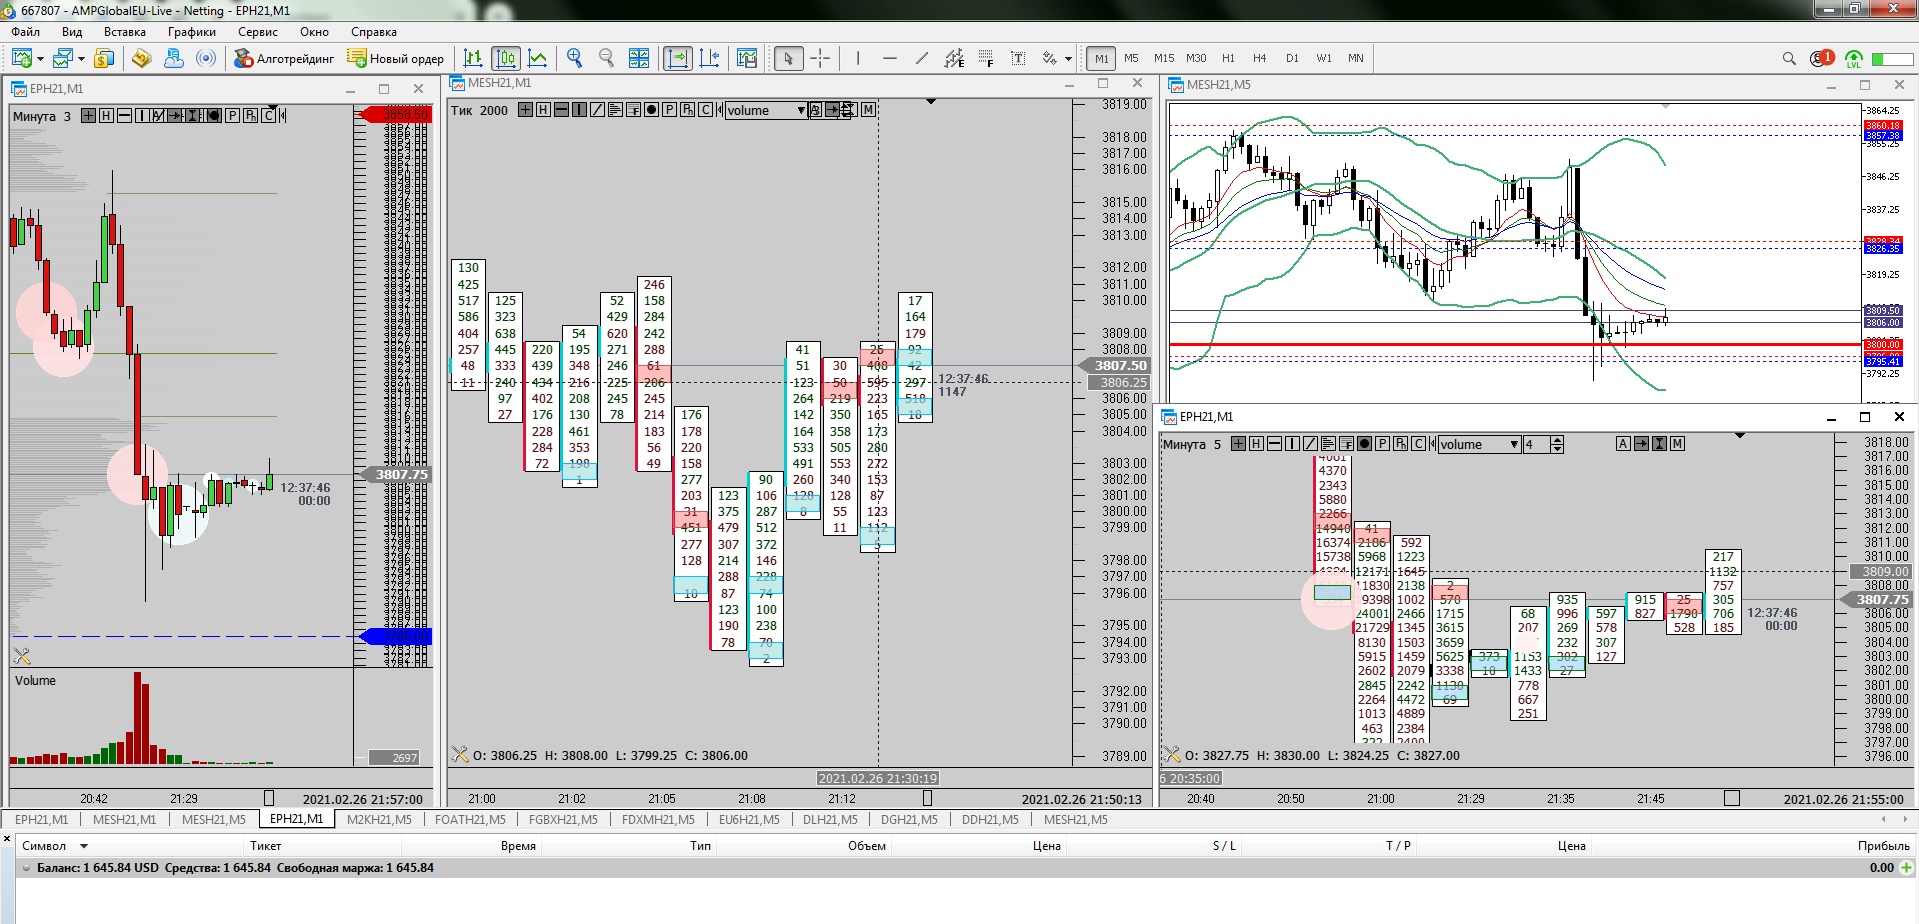This screenshot has width=1919, height=924.
Task: Zoom in on the chart
Action: coord(574,58)
